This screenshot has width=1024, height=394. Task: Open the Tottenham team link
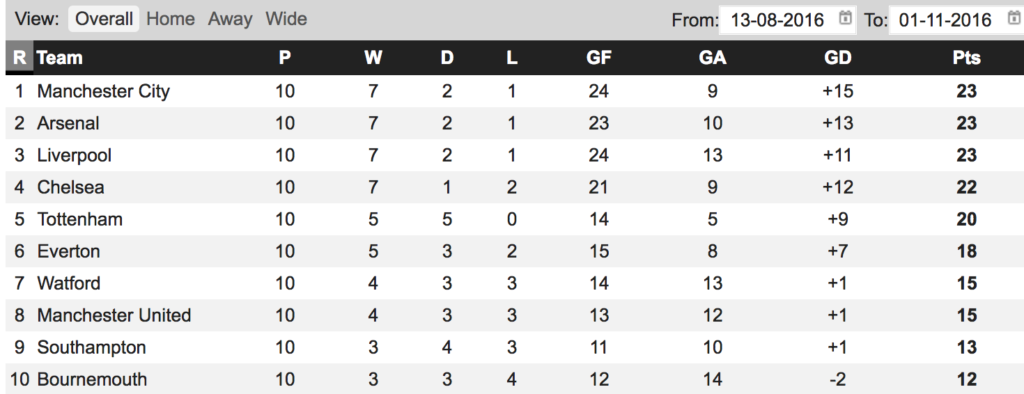tap(80, 219)
